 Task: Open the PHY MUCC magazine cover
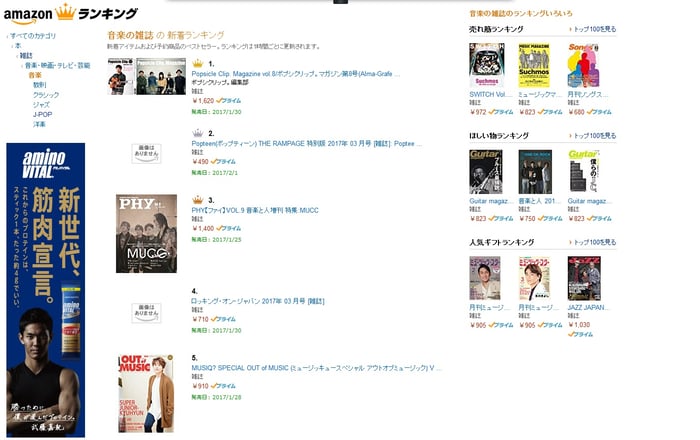146,233
